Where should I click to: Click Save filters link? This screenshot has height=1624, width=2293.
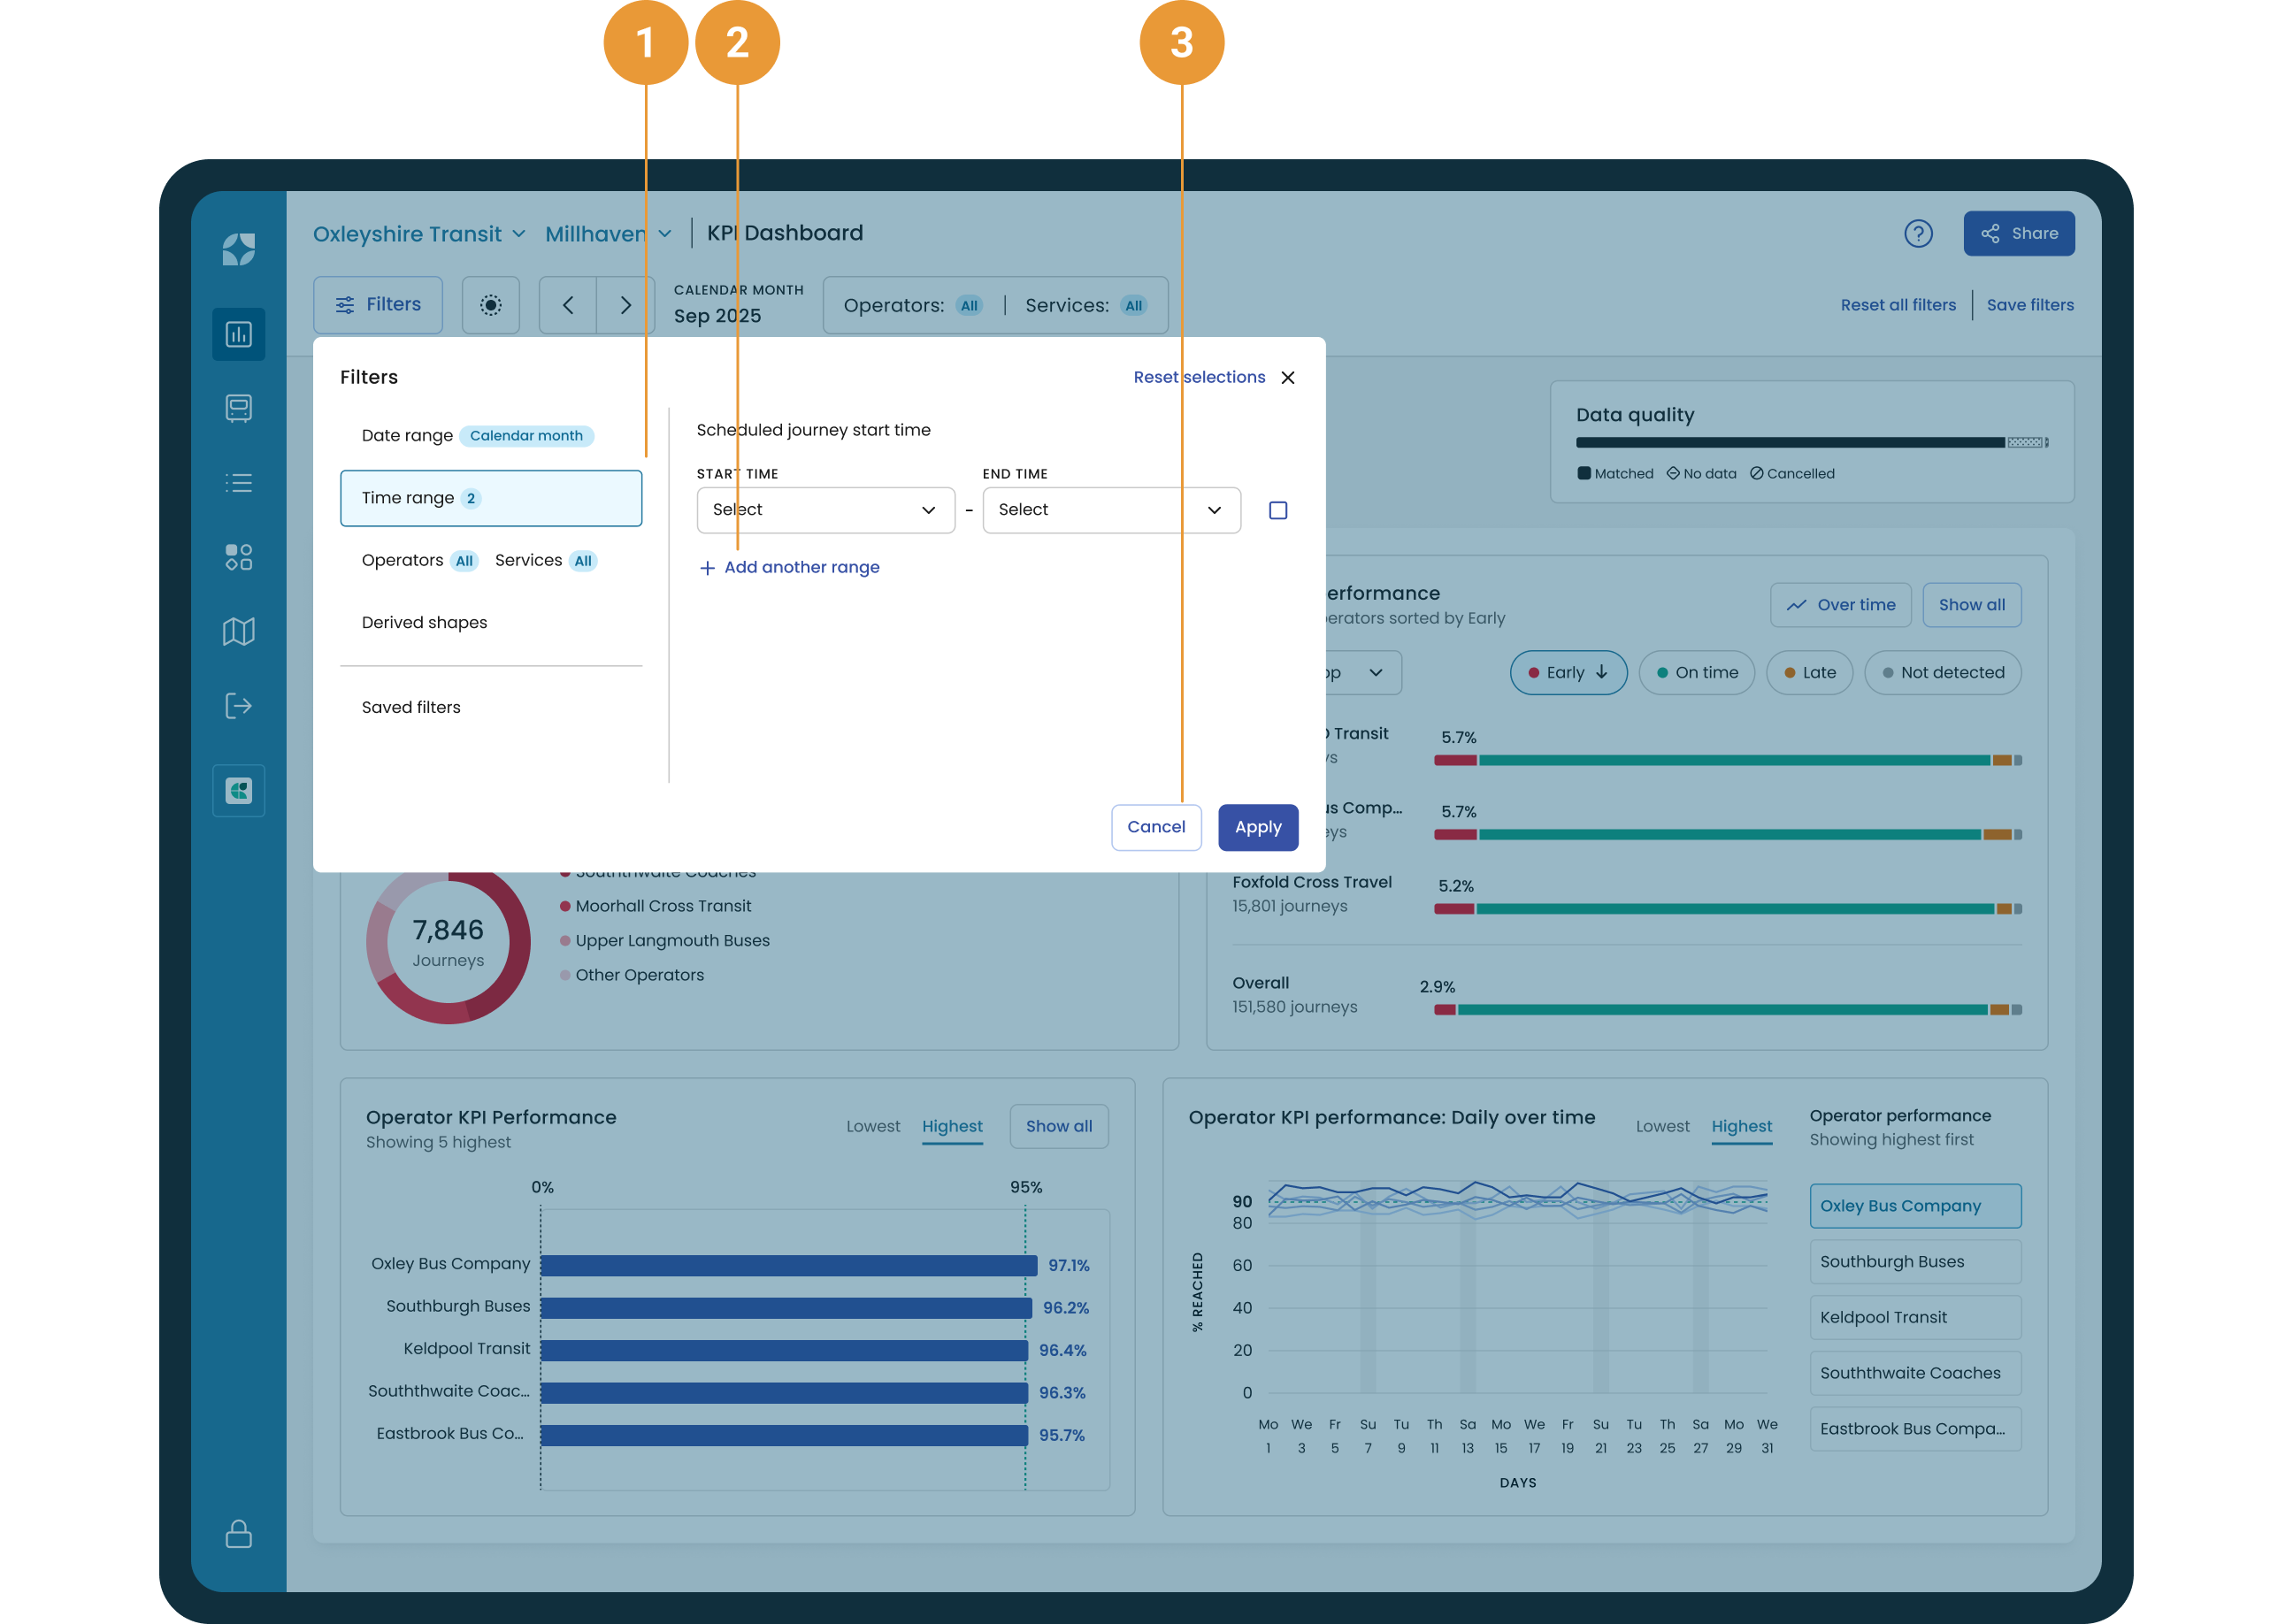[2030, 306]
